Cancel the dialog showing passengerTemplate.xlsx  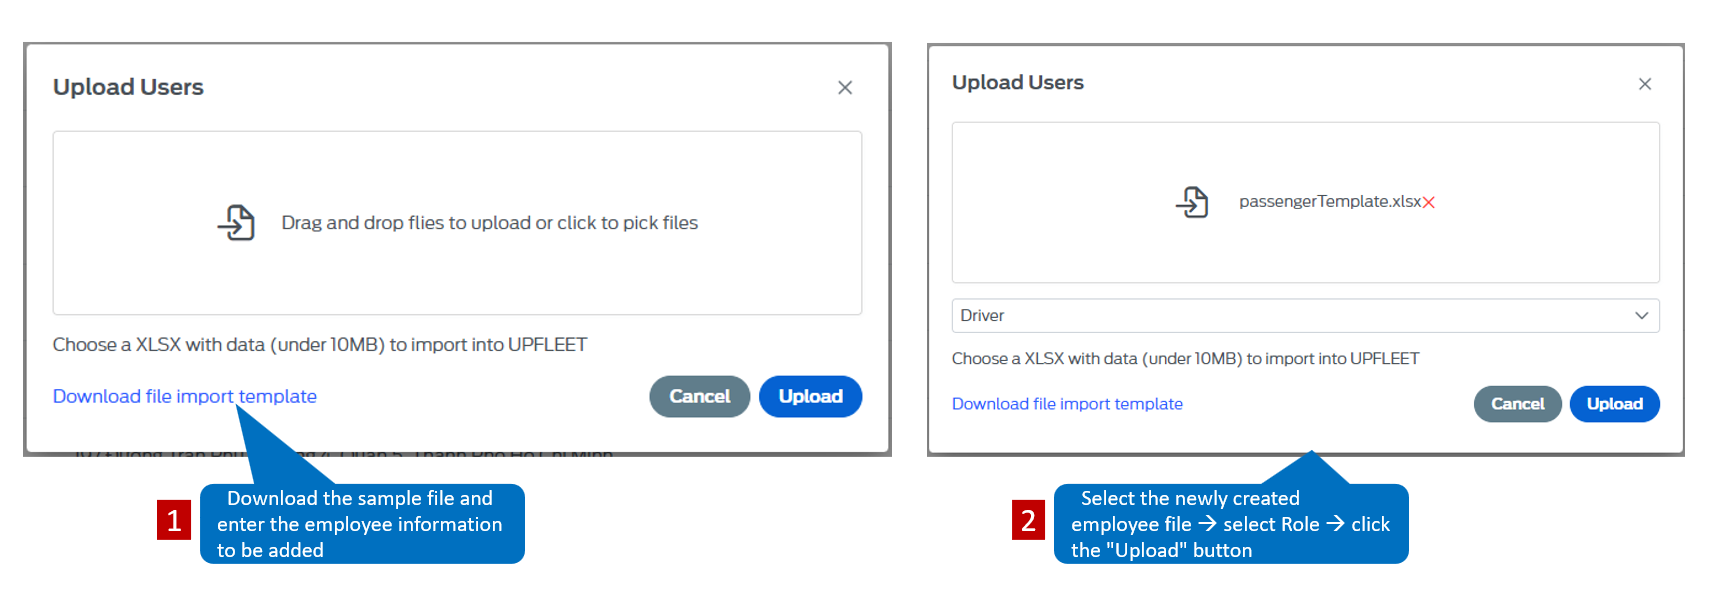coord(1517,404)
